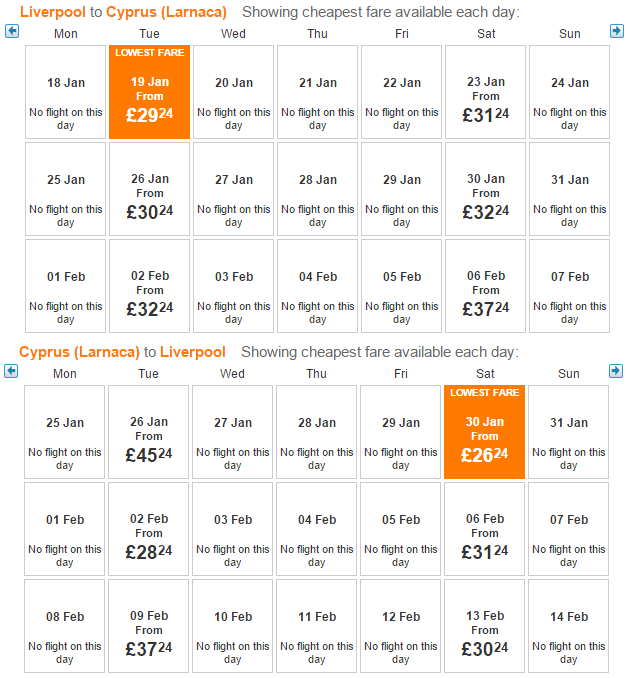Click the 18 Jan outbound no-flight cell
Image resolution: width=626 pixels, height=678 pixels.
coord(66,92)
